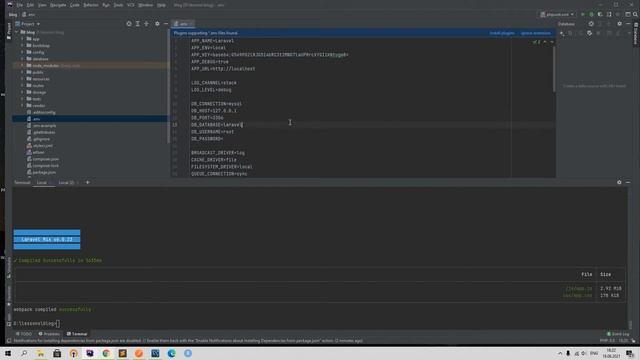Open the File menu
The width and height of the screenshot is (640, 360).
click(x=19, y=5)
